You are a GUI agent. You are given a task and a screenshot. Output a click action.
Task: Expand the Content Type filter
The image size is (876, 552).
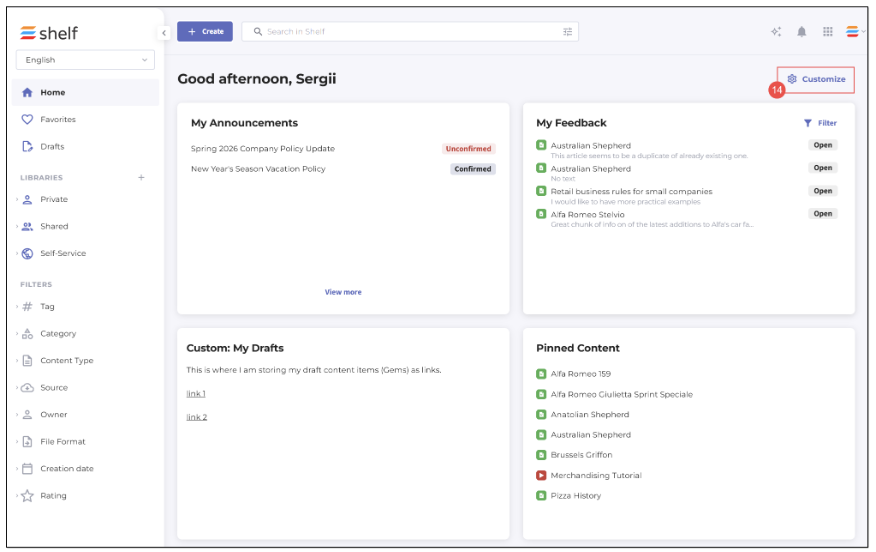(x=17, y=360)
